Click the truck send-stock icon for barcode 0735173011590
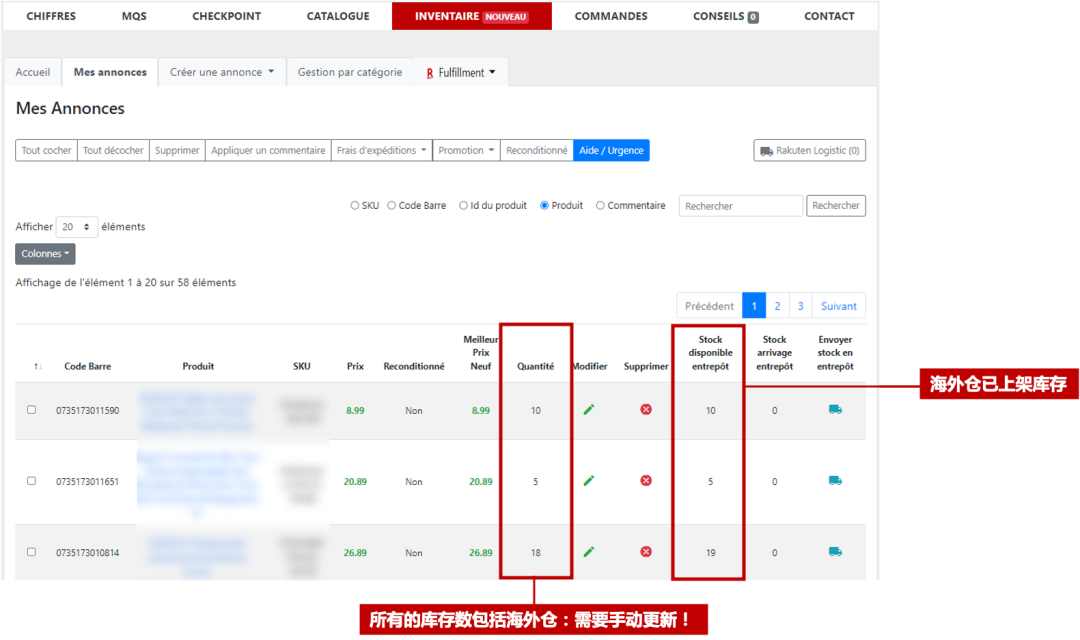 (x=835, y=410)
